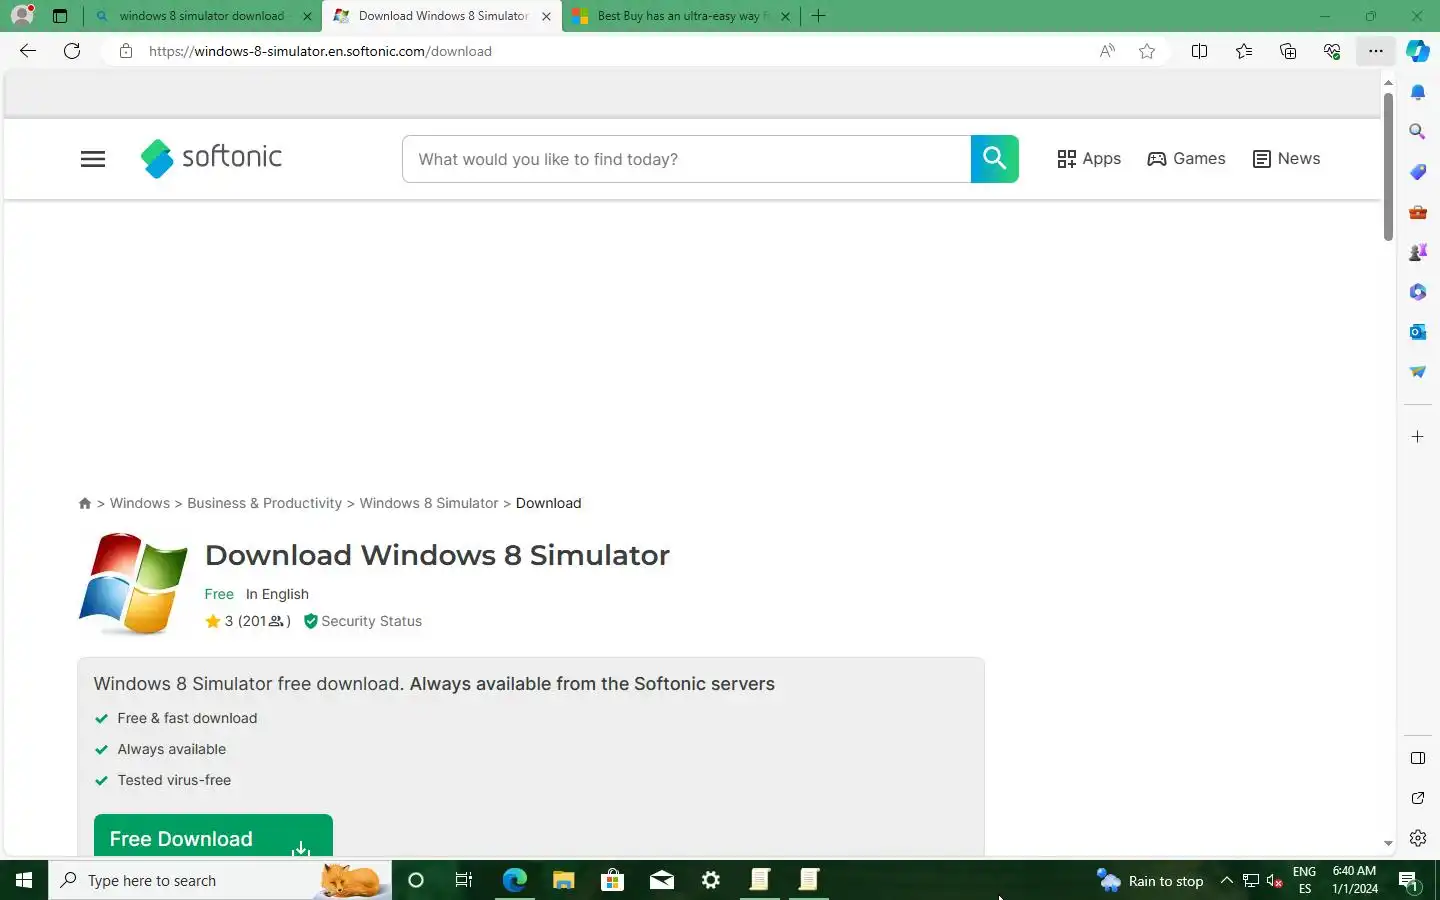Viewport: 1440px width, 900px height.
Task: Click the home icon in breadcrumb
Action: (85, 503)
